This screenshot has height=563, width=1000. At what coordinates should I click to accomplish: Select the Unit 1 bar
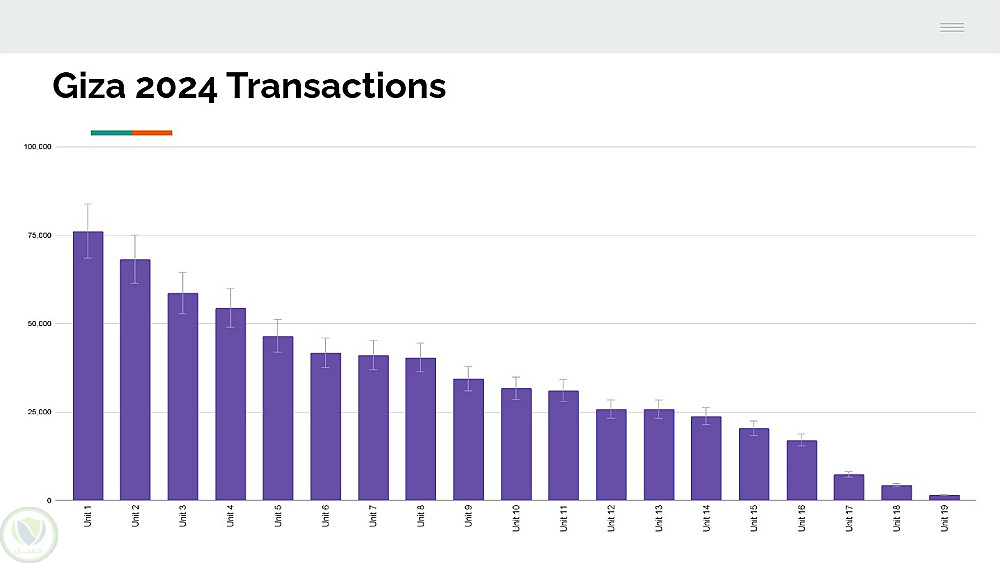click(88, 365)
